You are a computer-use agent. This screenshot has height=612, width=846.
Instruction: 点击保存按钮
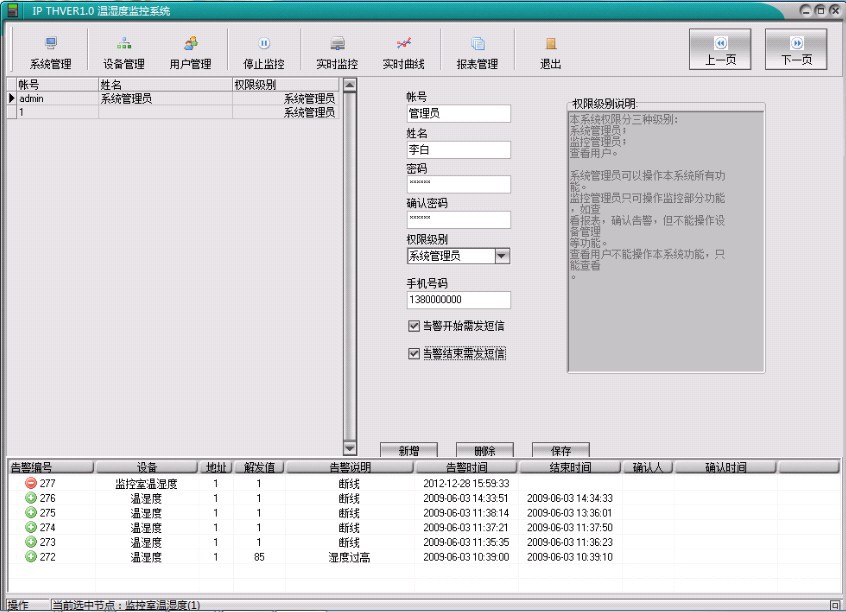pyautogui.click(x=560, y=448)
